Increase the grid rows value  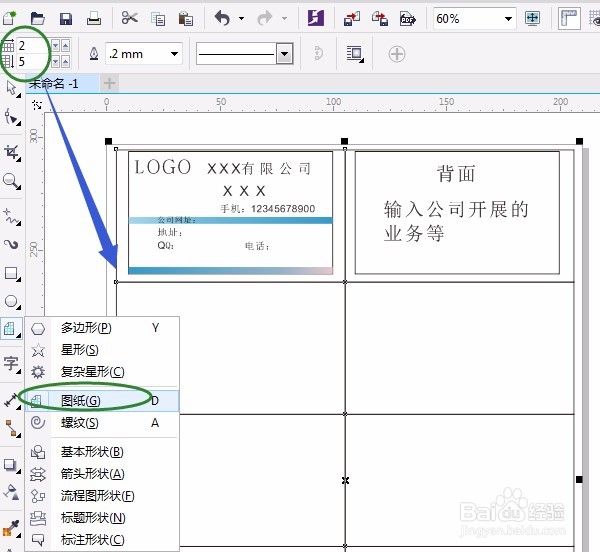pyautogui.click(x=65, y=61)
